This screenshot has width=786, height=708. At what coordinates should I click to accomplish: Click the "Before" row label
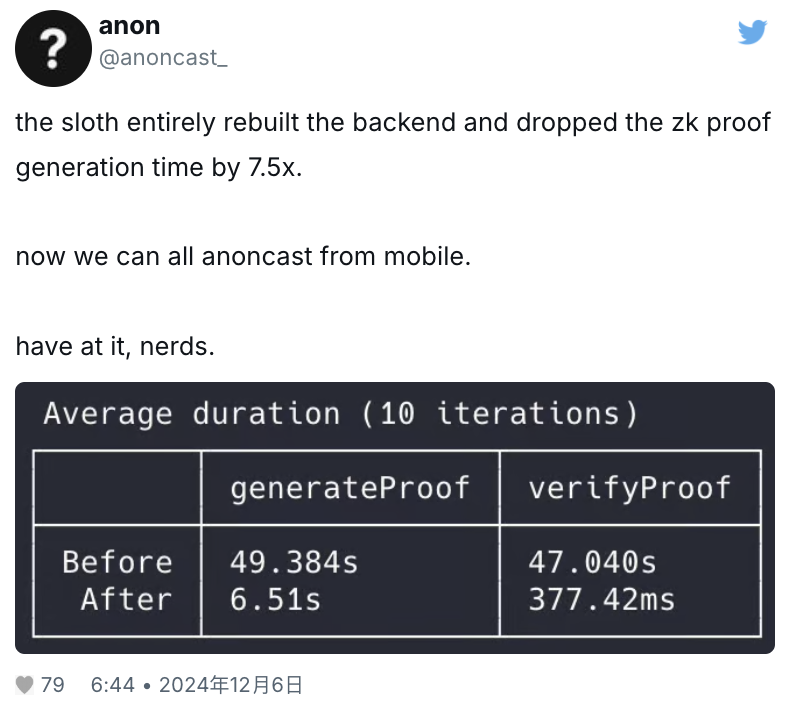(117, 562)
